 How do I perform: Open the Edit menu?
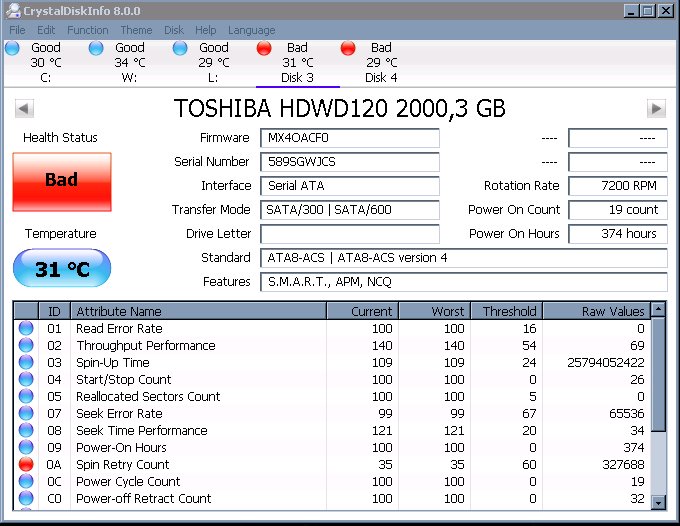(46, 30)
